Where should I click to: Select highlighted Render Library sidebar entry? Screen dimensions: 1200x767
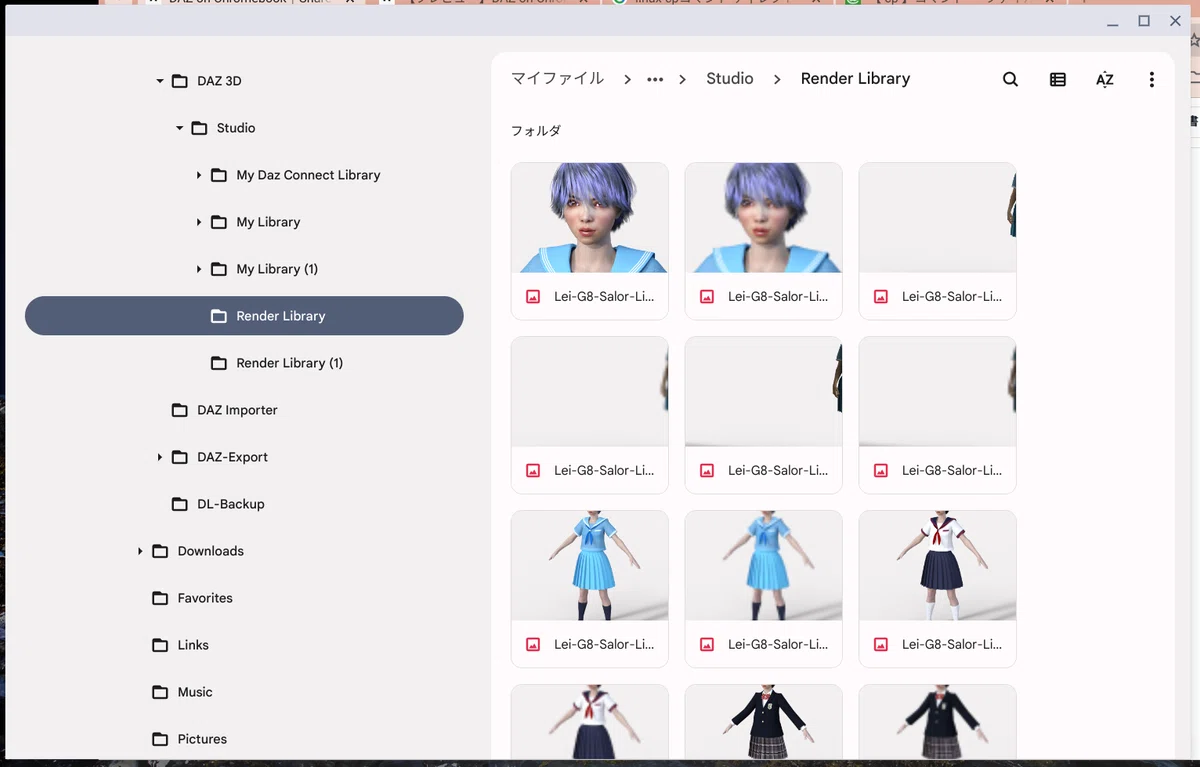coord(244,316)
